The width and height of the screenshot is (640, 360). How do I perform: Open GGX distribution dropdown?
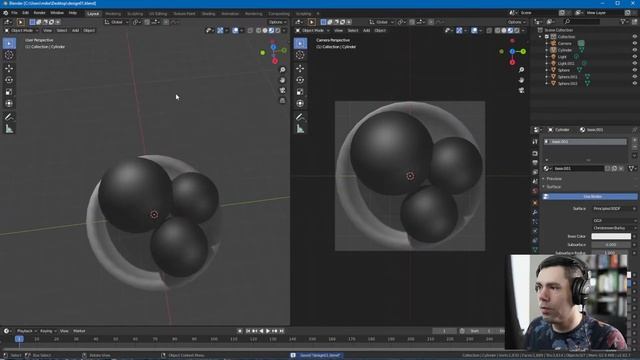coord(614,220)
